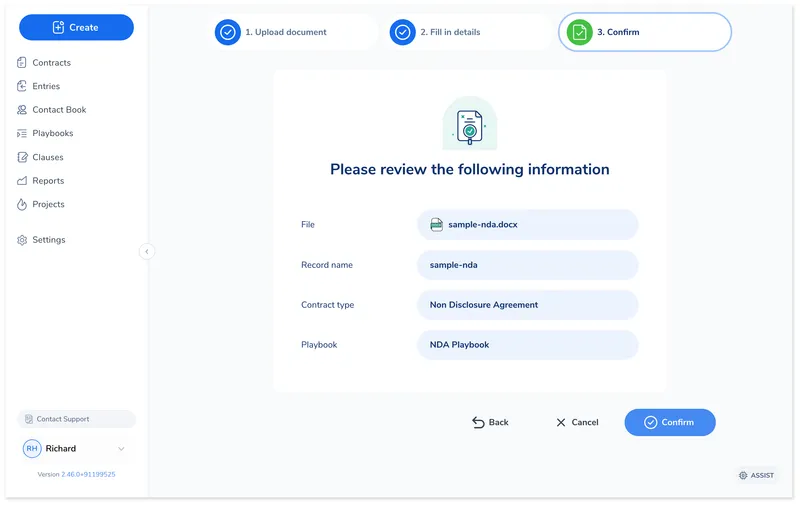Click the Fill in details checkmark circle

pyautogui.click(x=403, y=32)
